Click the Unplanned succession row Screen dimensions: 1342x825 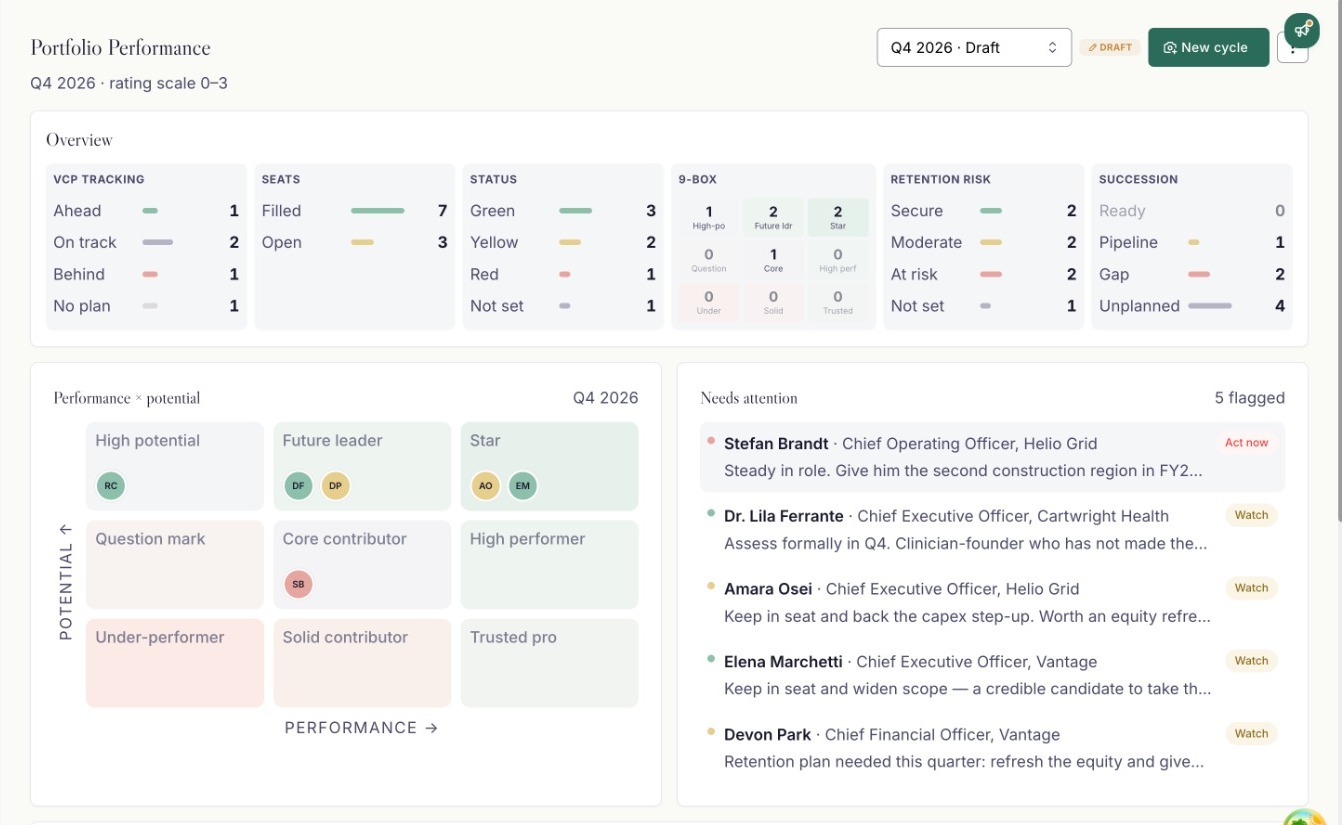coord(1192,306)
